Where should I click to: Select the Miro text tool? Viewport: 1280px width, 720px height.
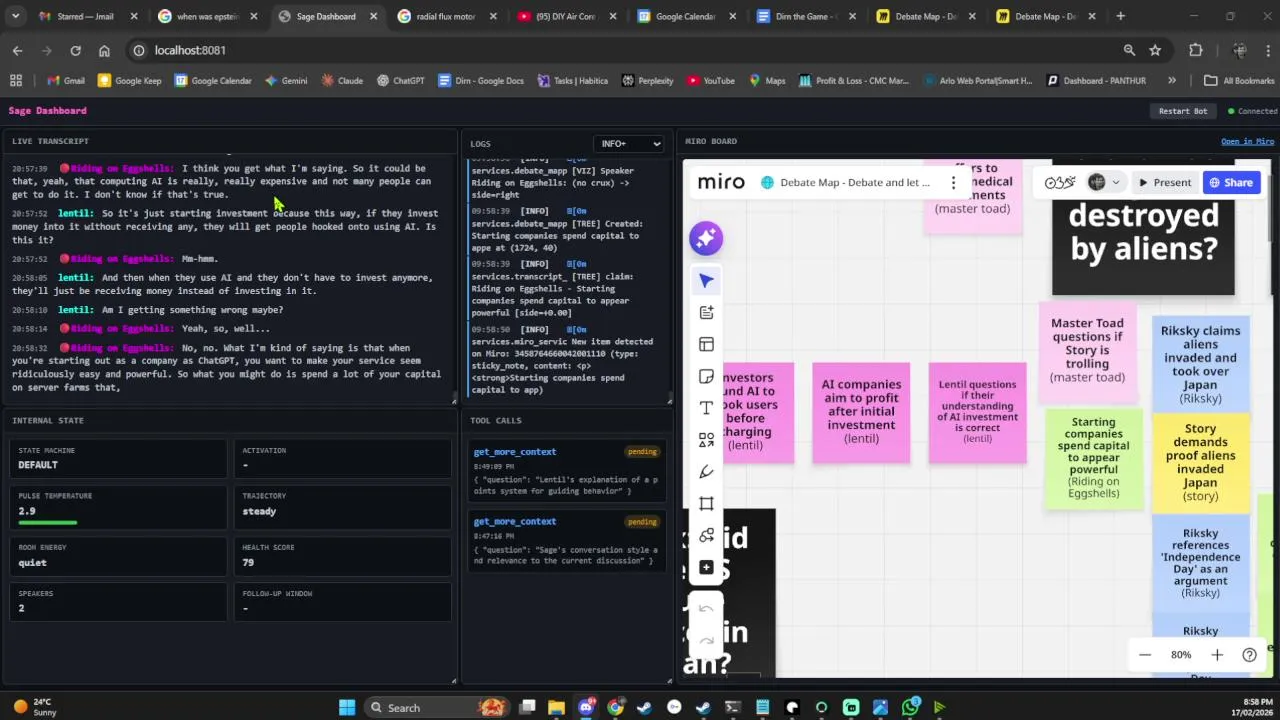tap(706, 408)
